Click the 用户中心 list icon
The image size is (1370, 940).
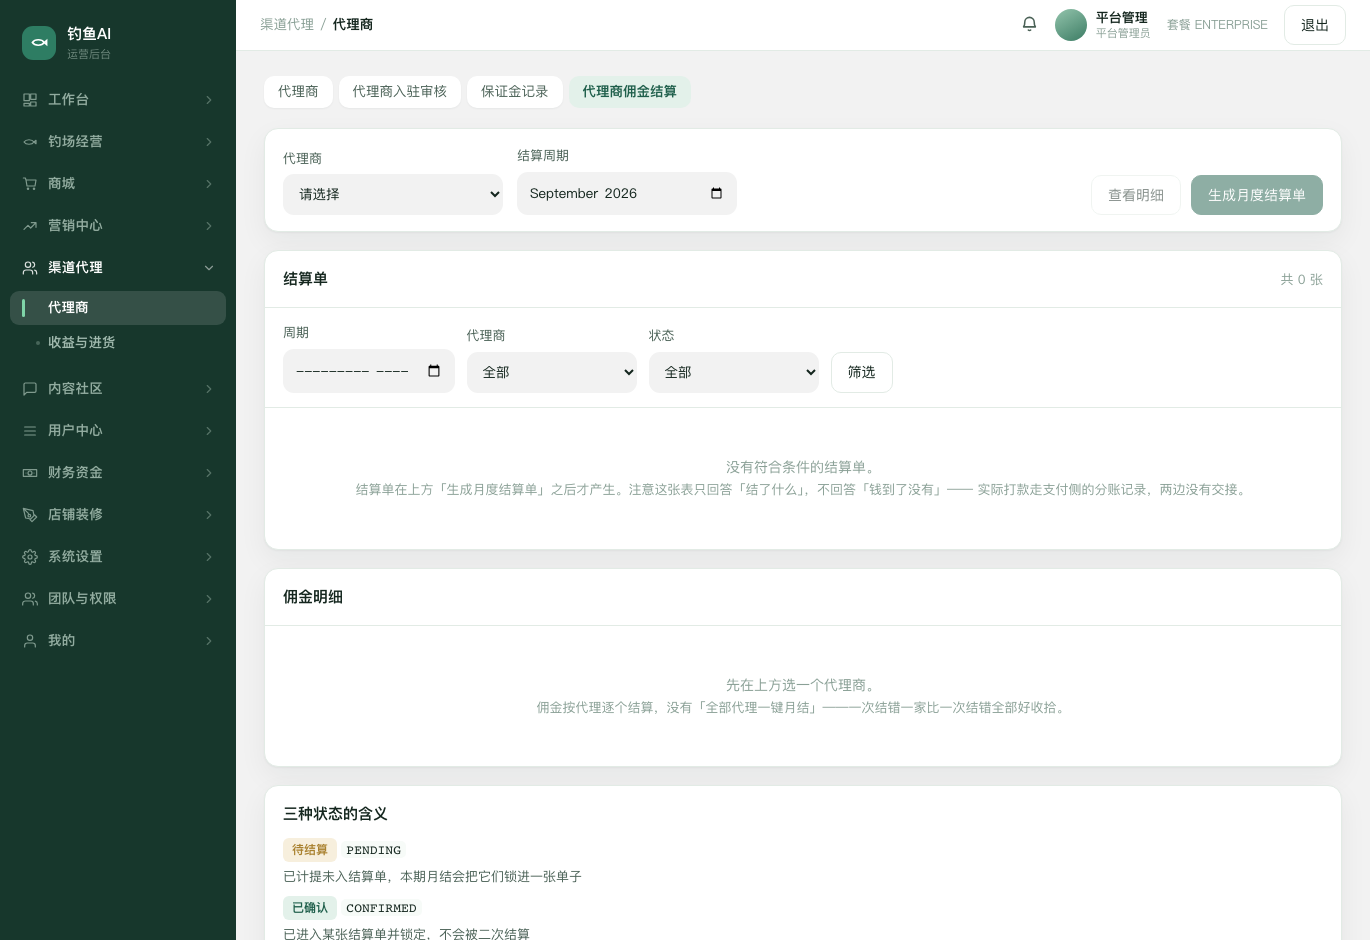click(x=30, y=431)
